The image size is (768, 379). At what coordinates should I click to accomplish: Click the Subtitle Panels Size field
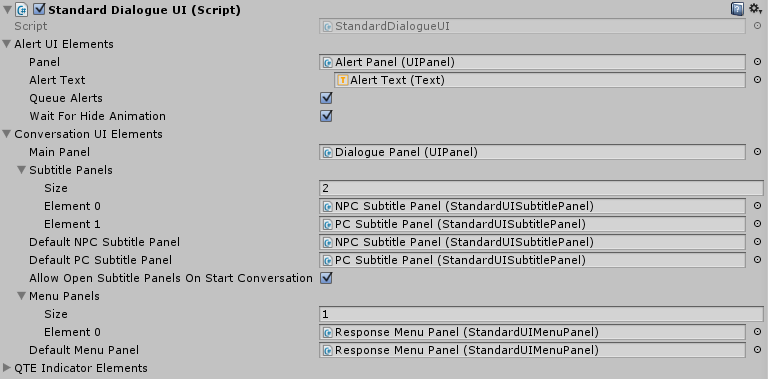coord(541,188)
